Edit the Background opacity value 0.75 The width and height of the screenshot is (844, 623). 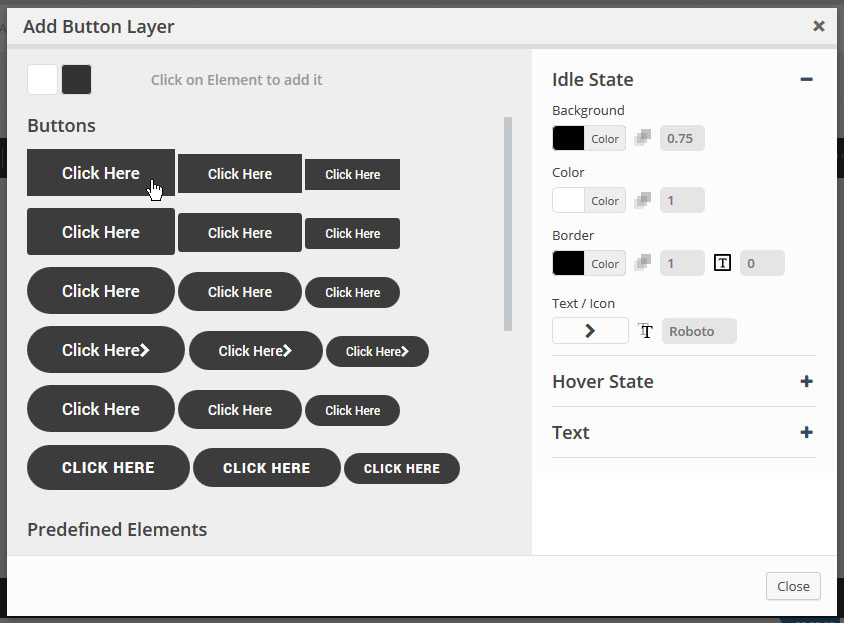tap(681, 137)
